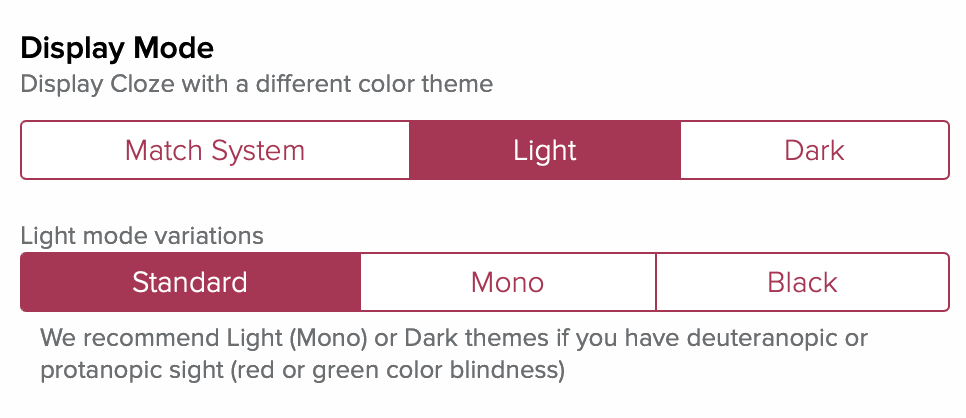Choose the Black light mode variation
Screen dimensions: 966x418
[802, 282]
